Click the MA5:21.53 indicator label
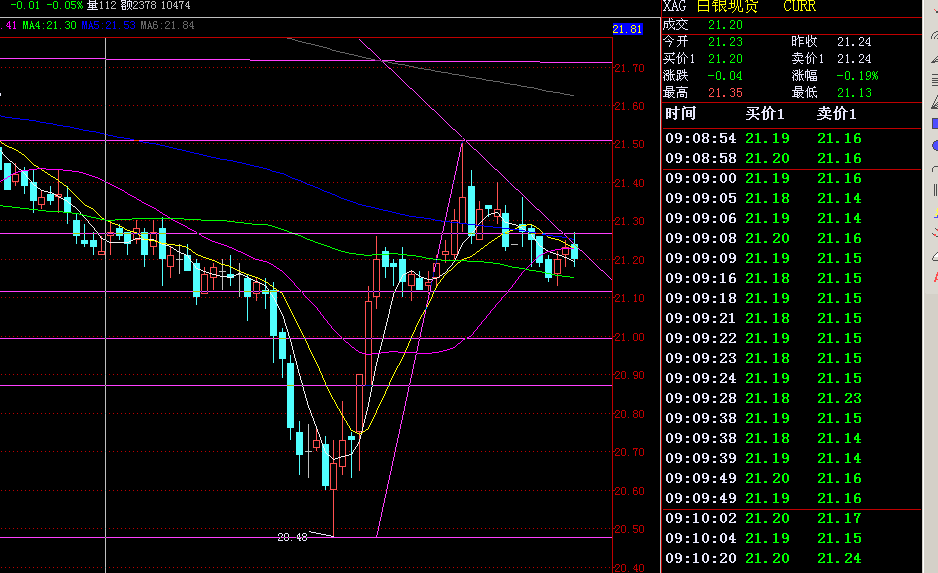 point(108,26)
